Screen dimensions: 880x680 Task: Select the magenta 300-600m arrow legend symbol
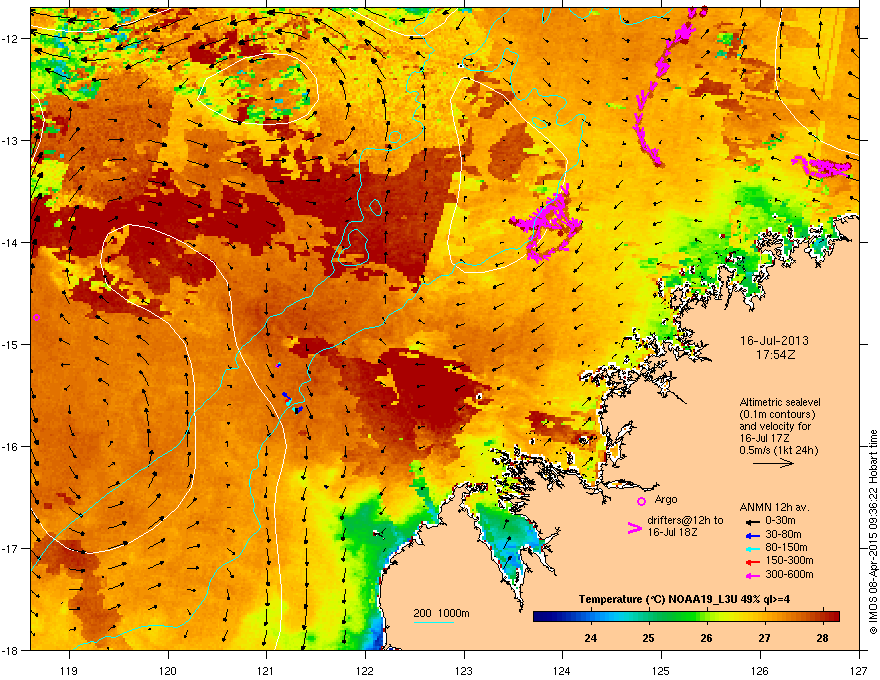click(x=751, y=575)
